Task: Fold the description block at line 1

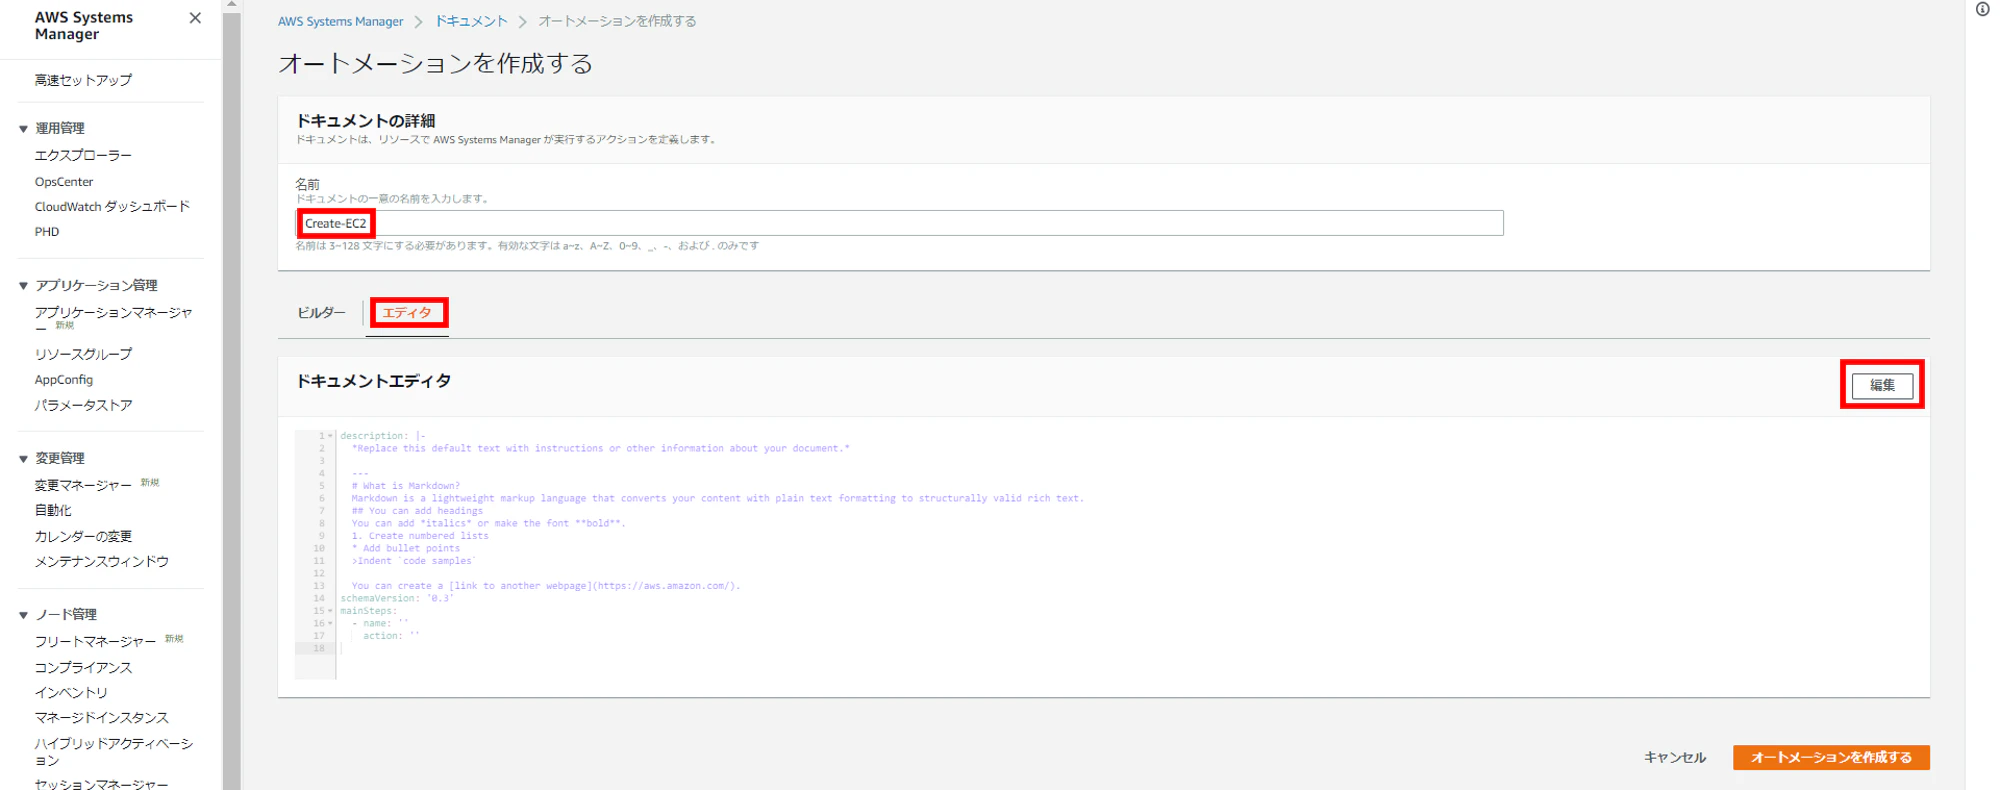Action: (x=330, y=436)
